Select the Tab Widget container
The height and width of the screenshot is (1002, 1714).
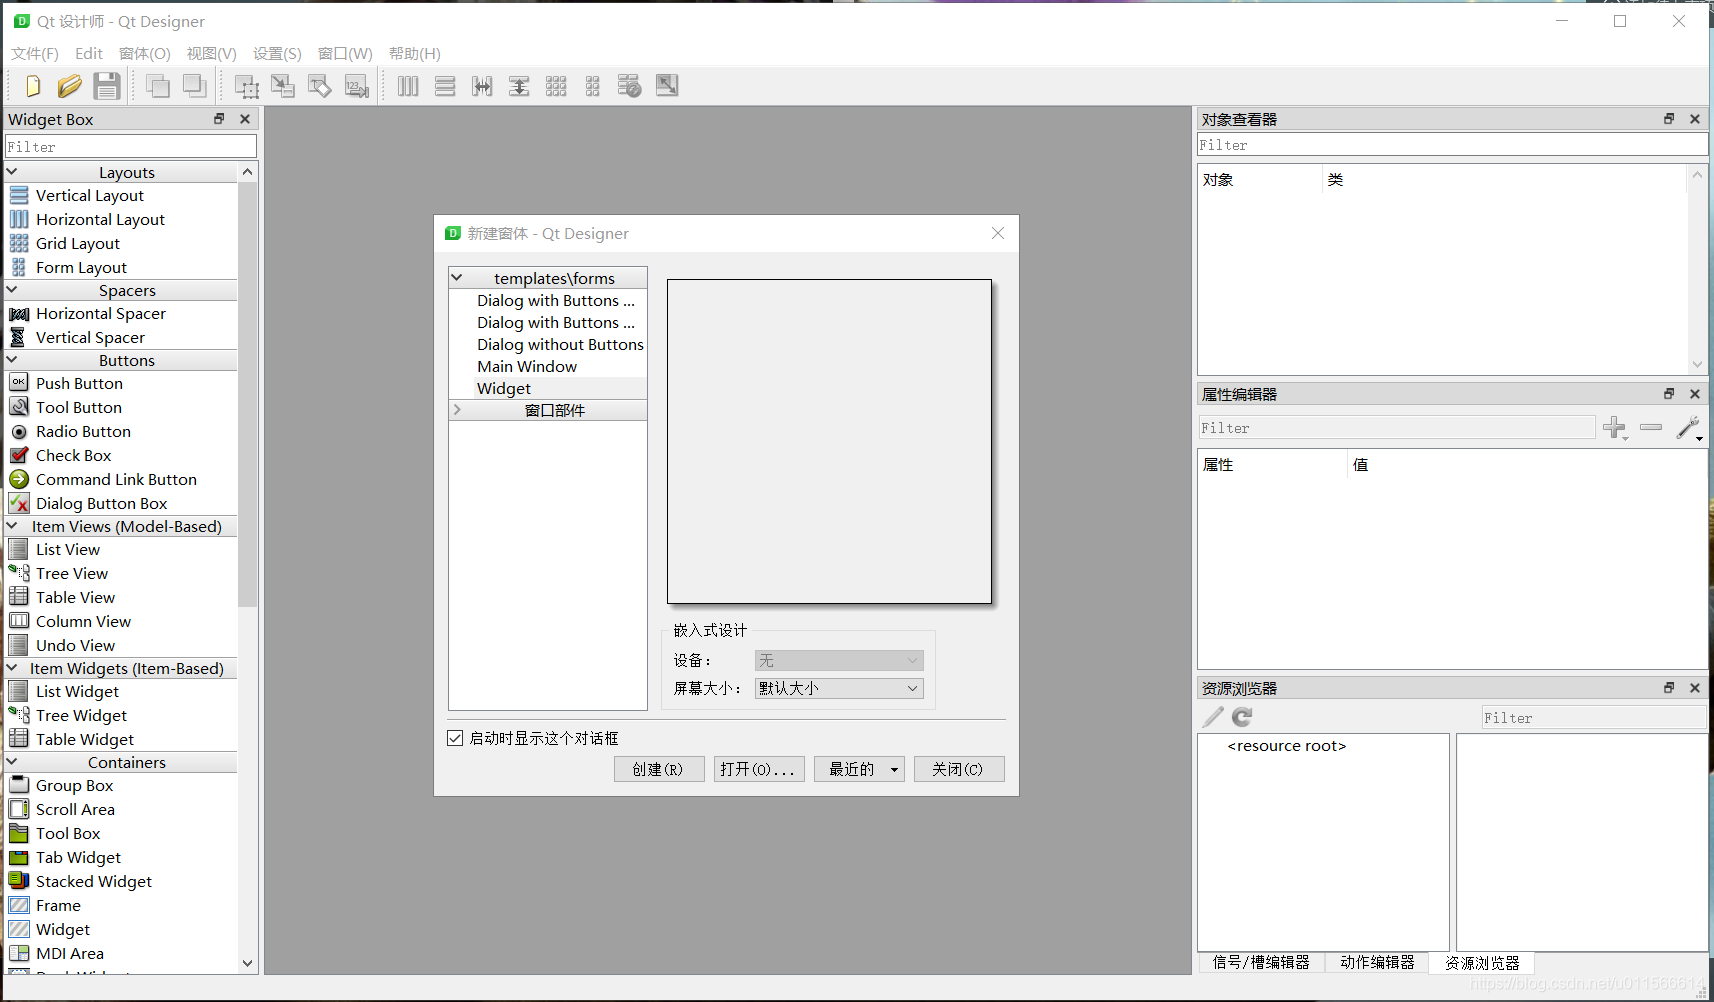pyautogui.click(x=78, y=857)
